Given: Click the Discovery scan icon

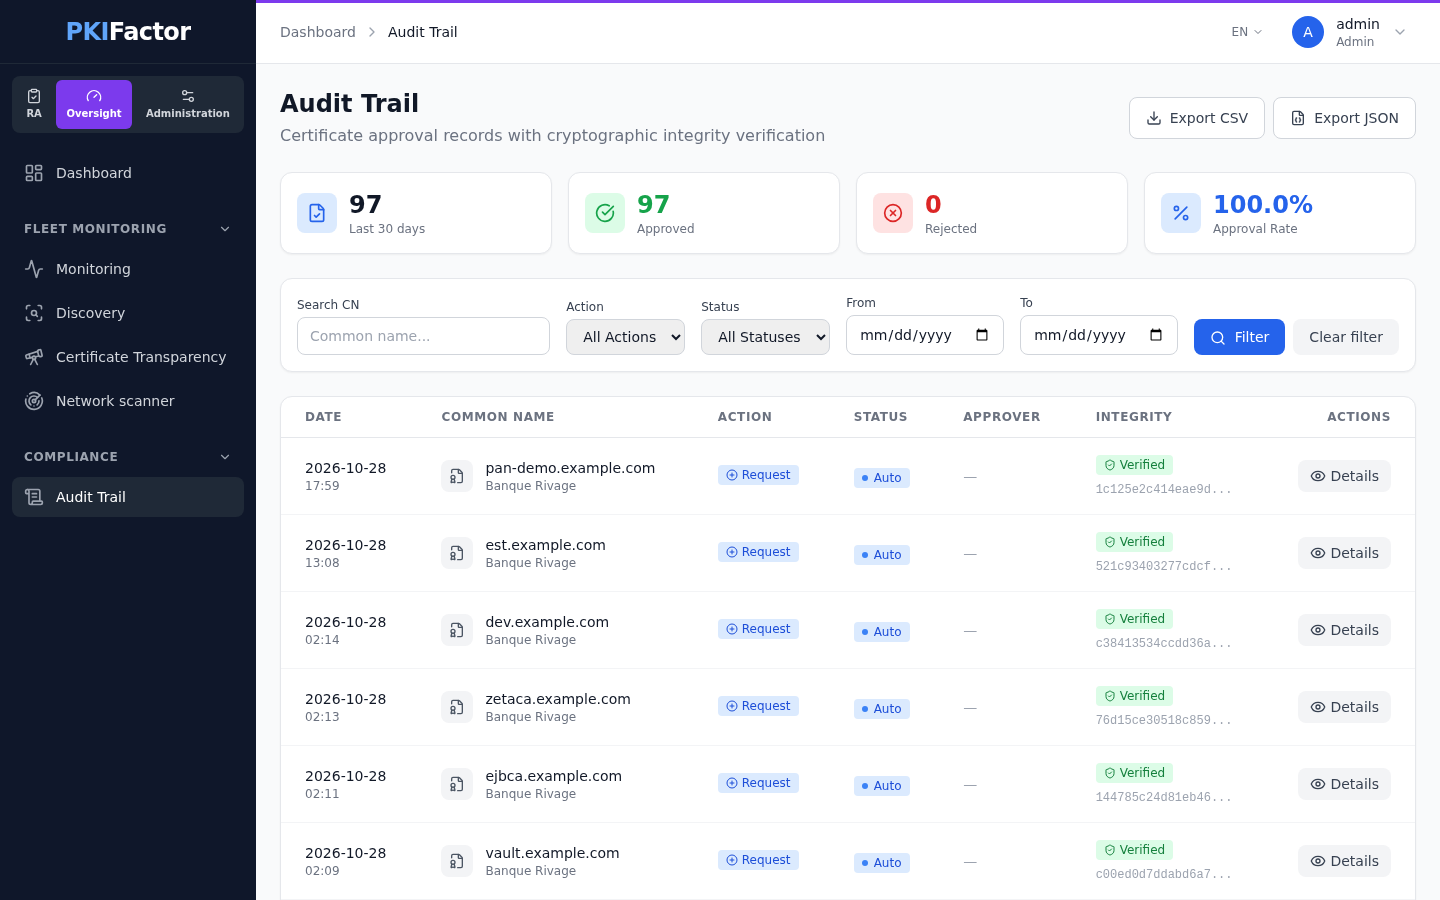Looking at the screenshot, I should [x=34, y=313].
